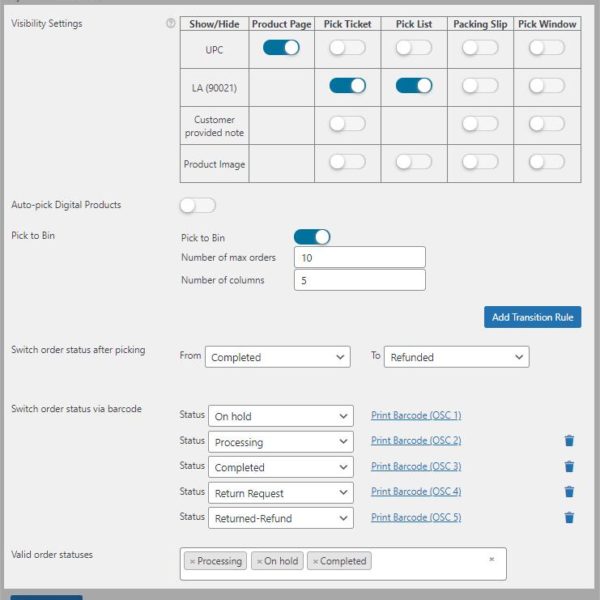This screenshot has width=600, height=600.
Task: Open Print Barcode (OSC 1) link
Action: click(415, 415)
